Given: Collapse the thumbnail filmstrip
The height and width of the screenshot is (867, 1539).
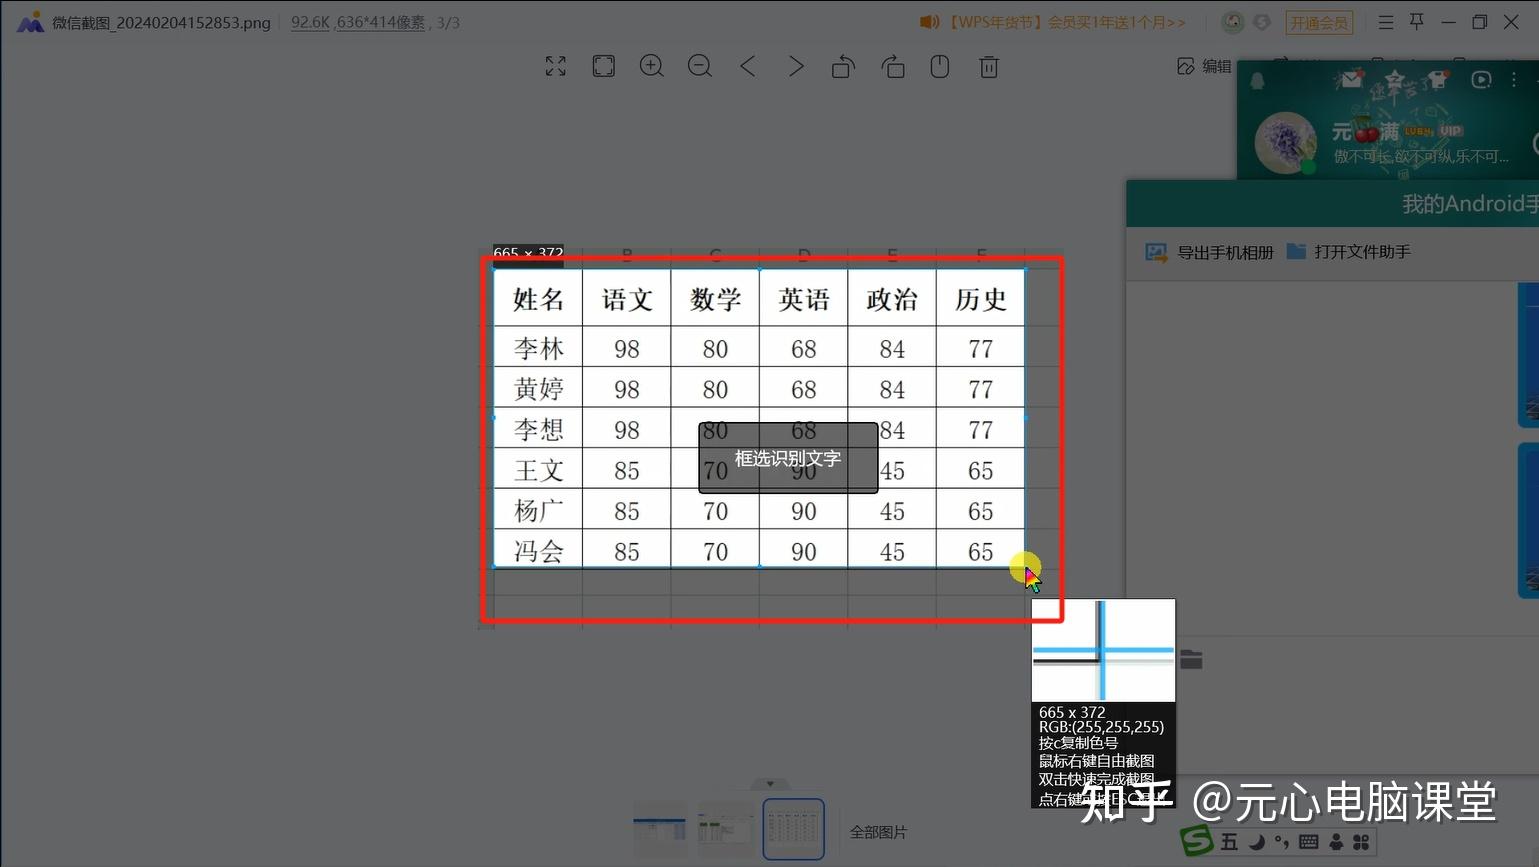Looking at the screenshot, I should coord(770,783).
